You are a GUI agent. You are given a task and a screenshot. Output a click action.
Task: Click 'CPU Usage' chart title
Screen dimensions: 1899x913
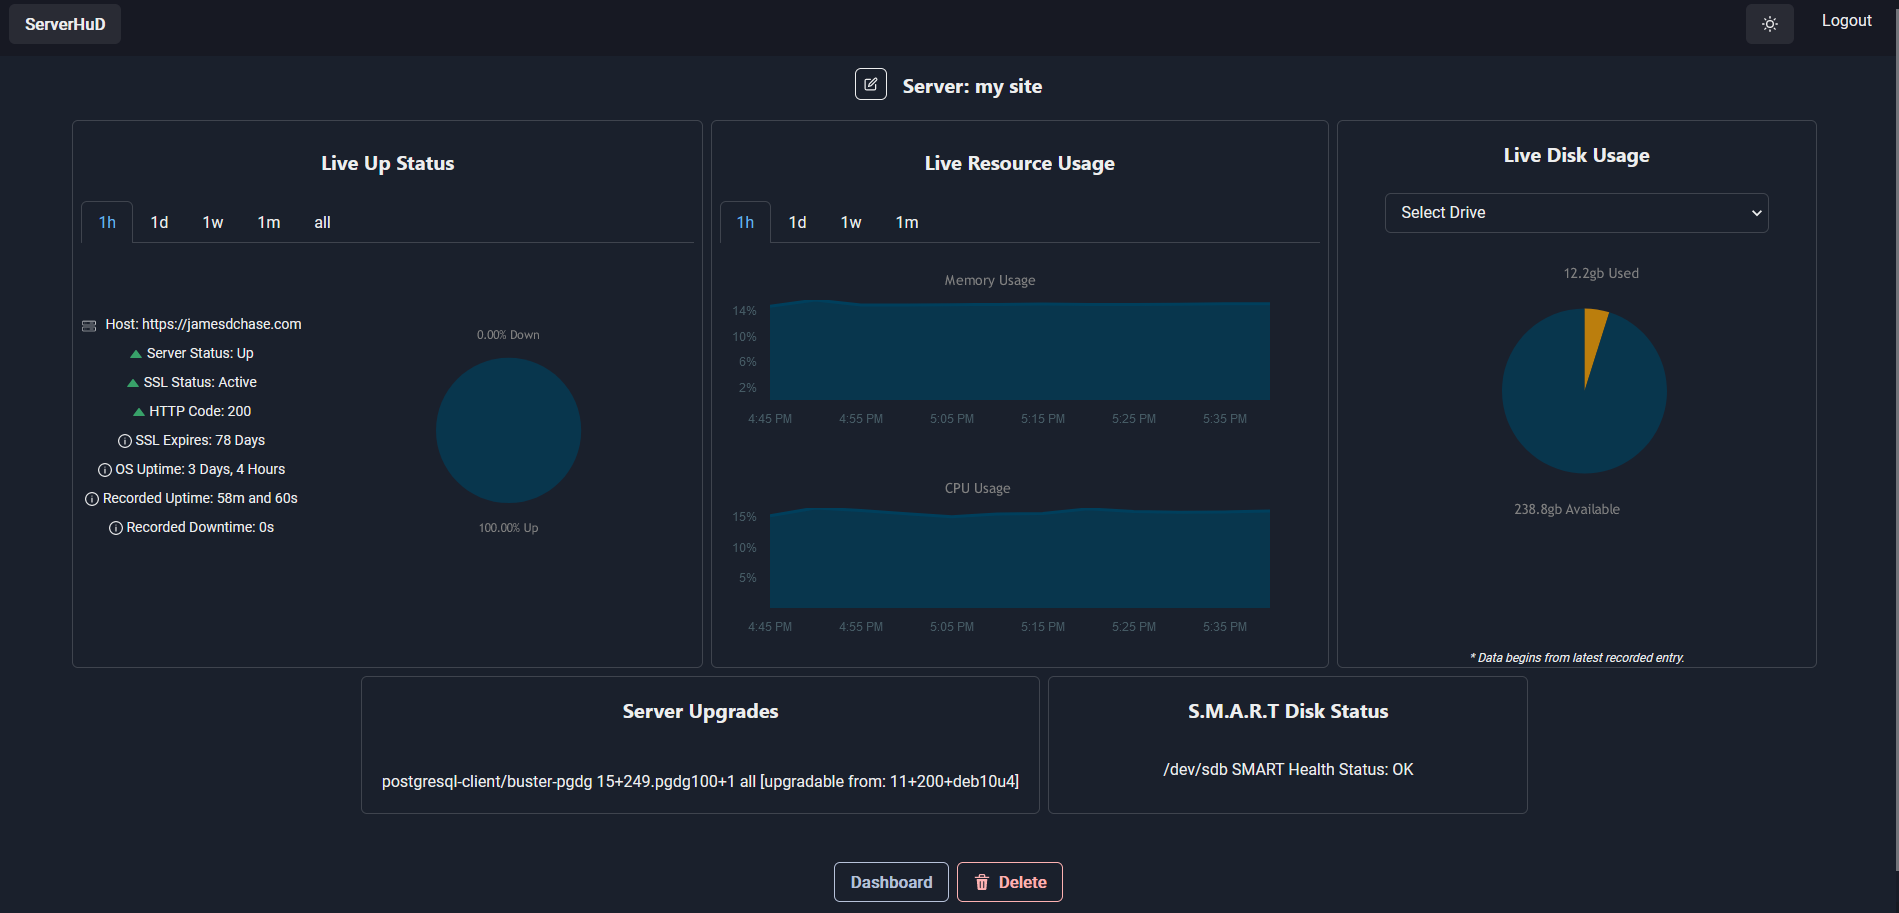click(x=977, y=489)
